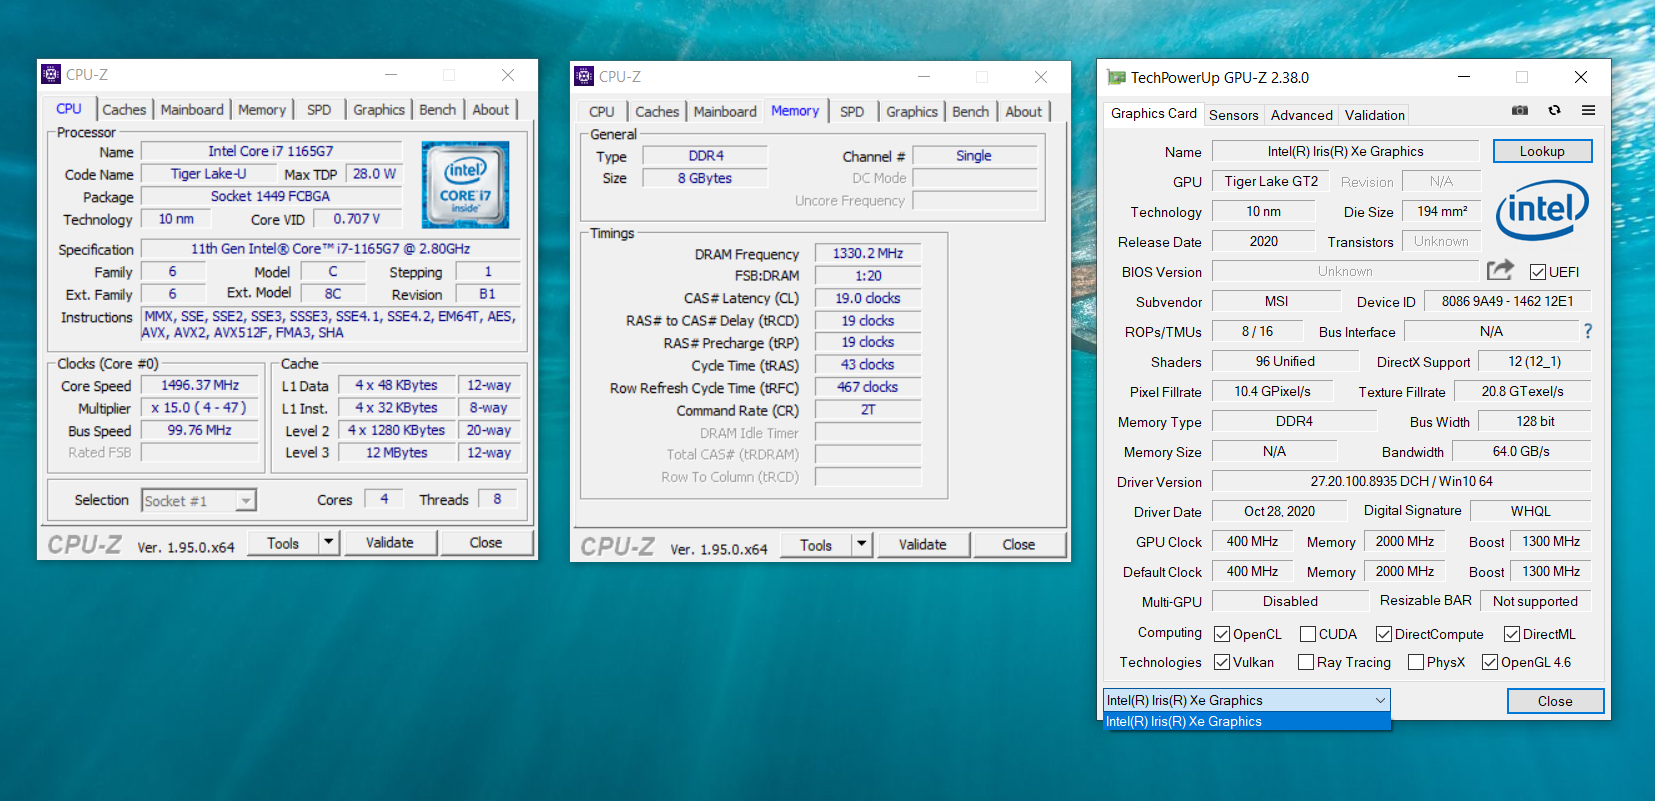1655x801 pixels.
Task: Select the GPU-Z Graphics Card tab
Action: (1154, 113)
